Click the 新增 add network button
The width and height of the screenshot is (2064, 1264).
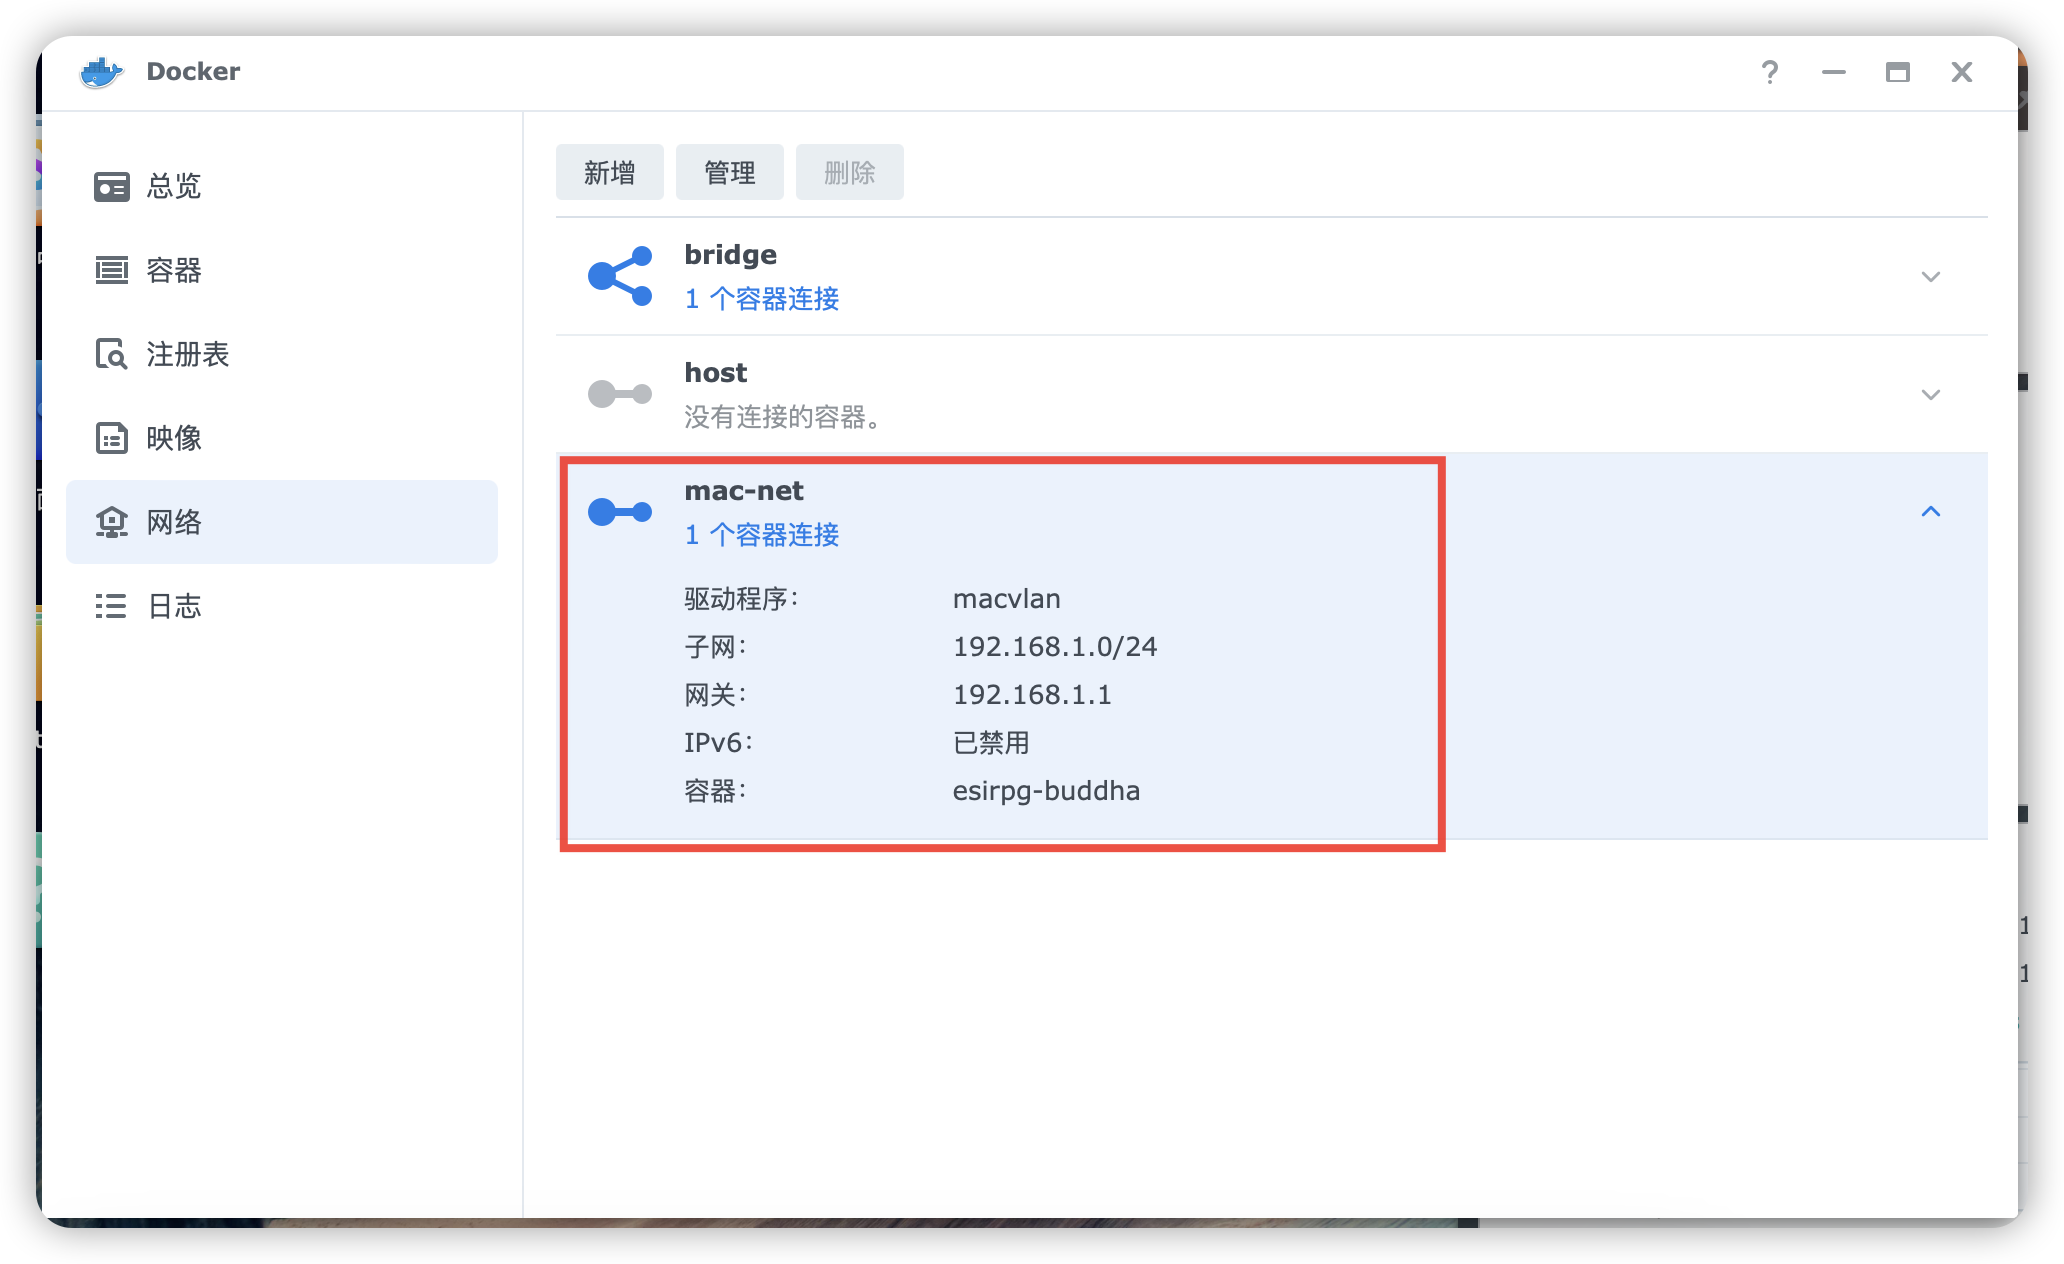tap(610, 172)
